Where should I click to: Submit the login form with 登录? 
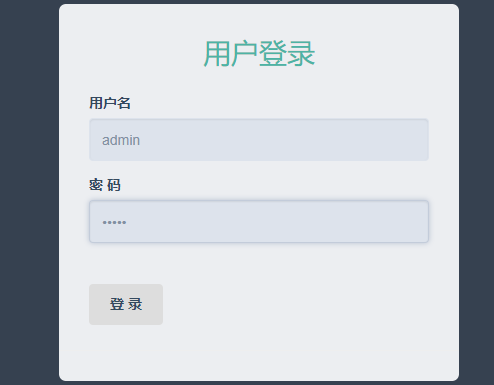[x=126, y=304]
